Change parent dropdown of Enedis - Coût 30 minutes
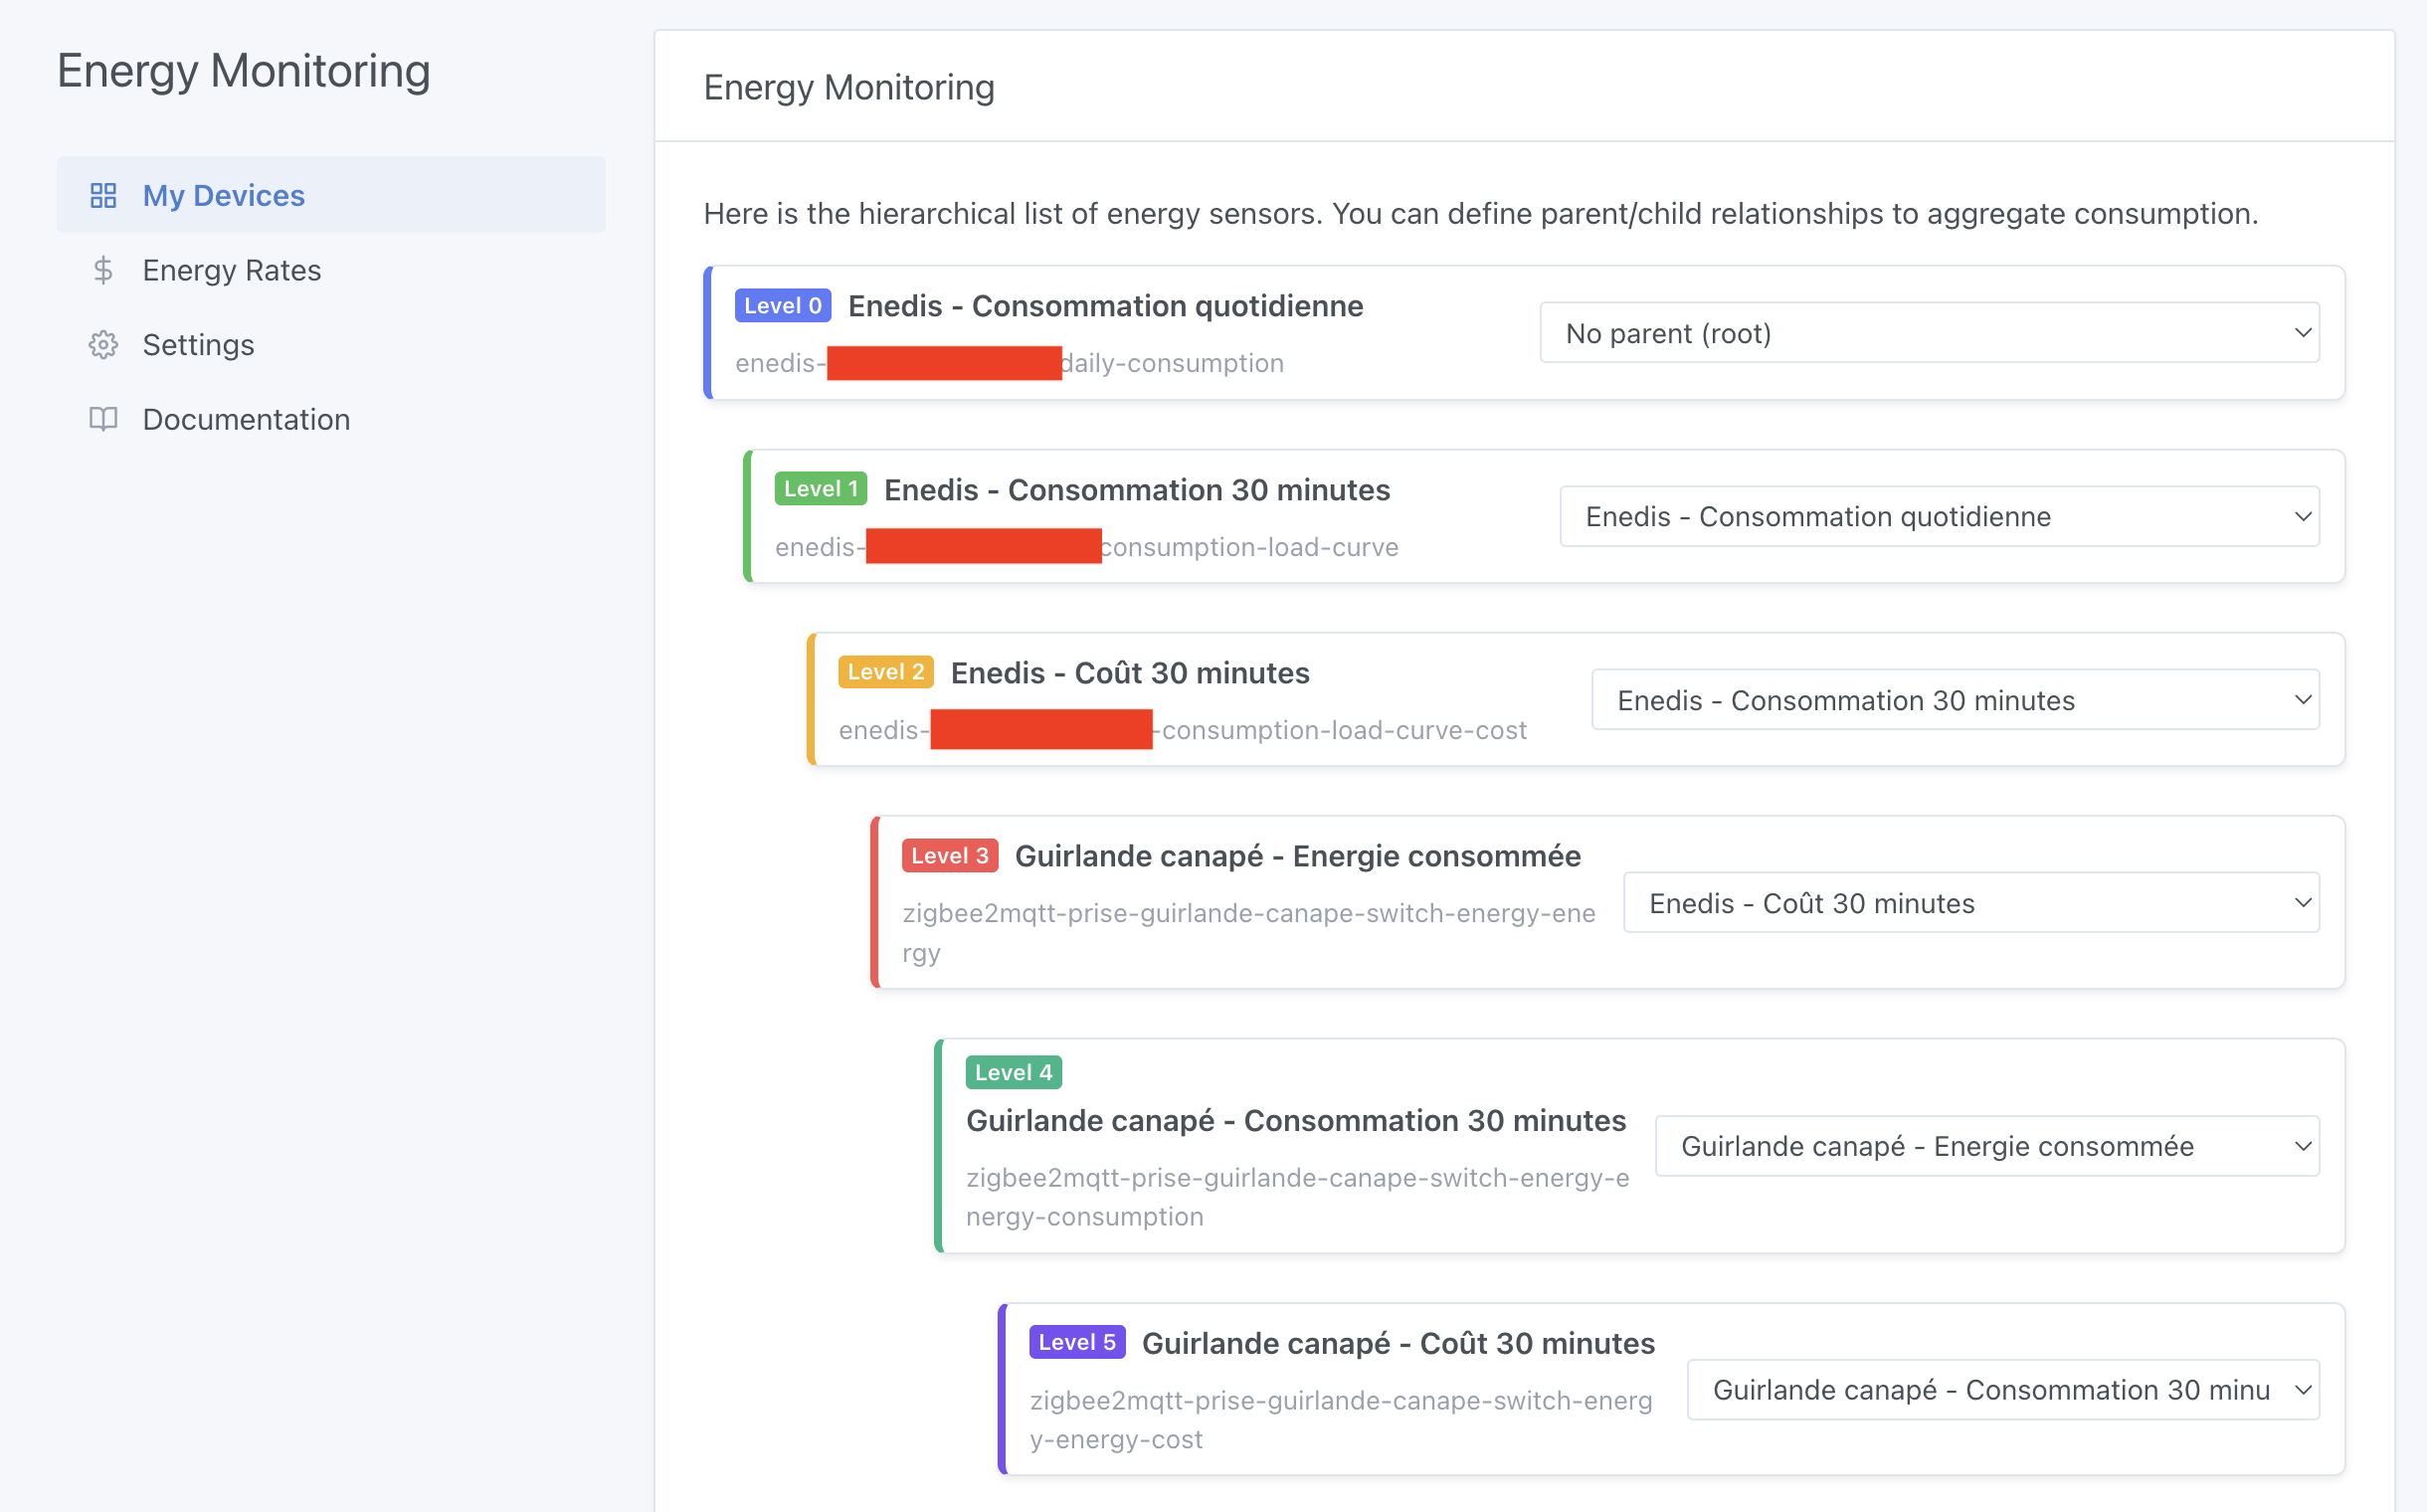Viewport: 2427px width, 1512px height. [x=1955, y=699]
